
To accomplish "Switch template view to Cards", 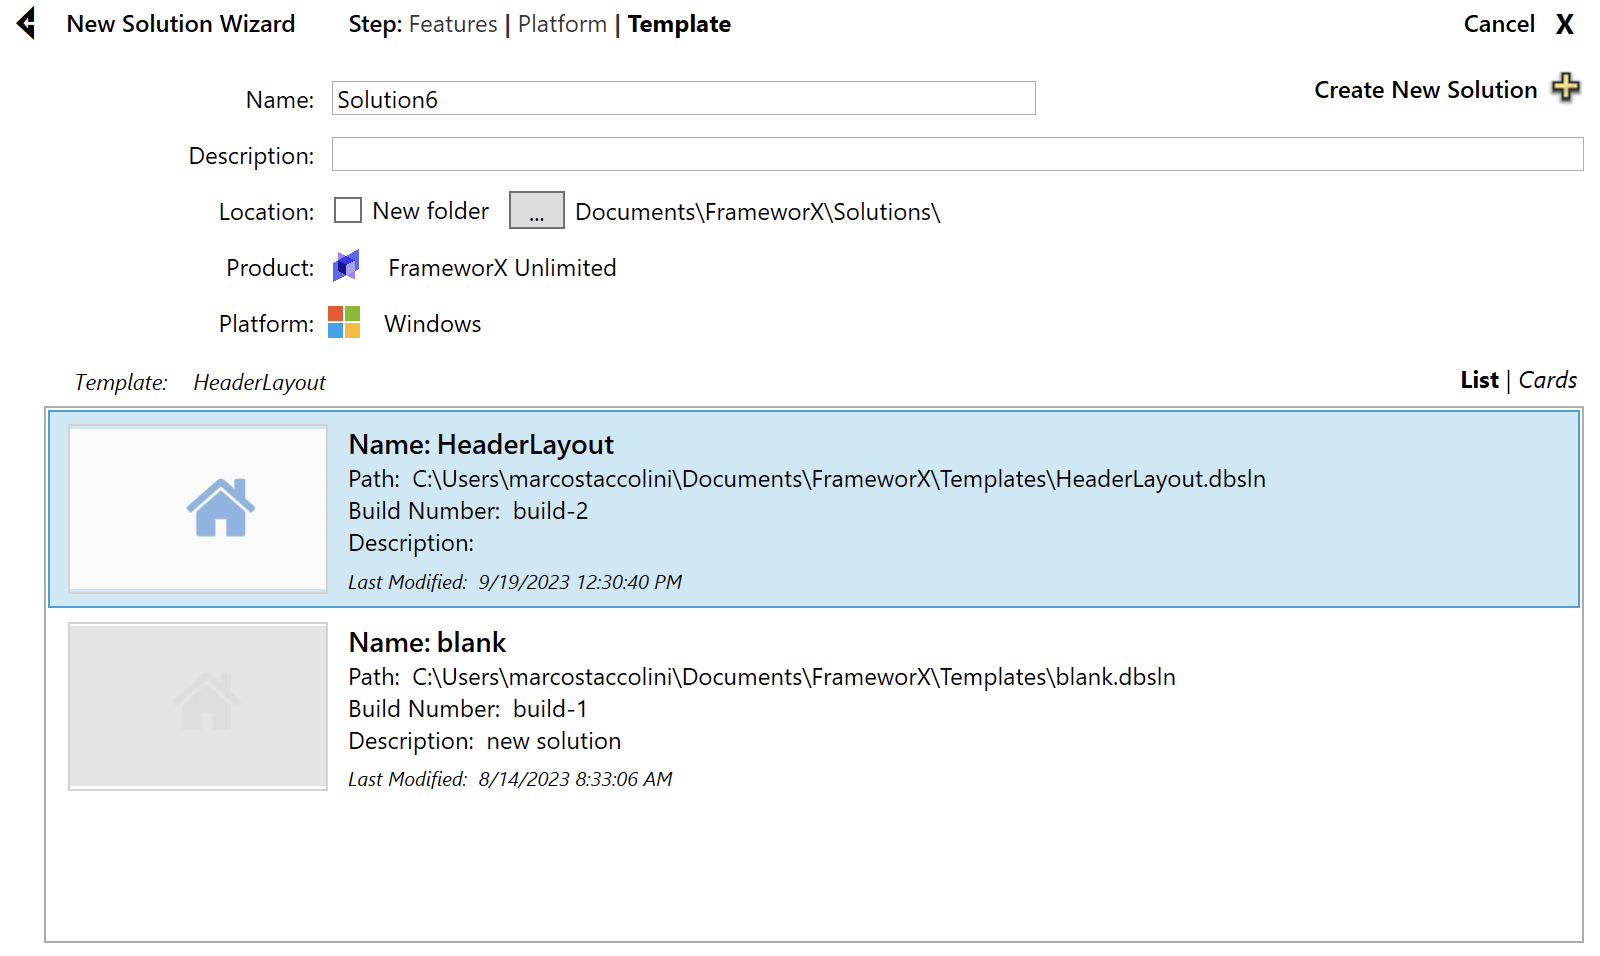I will tap(1547, 380).
